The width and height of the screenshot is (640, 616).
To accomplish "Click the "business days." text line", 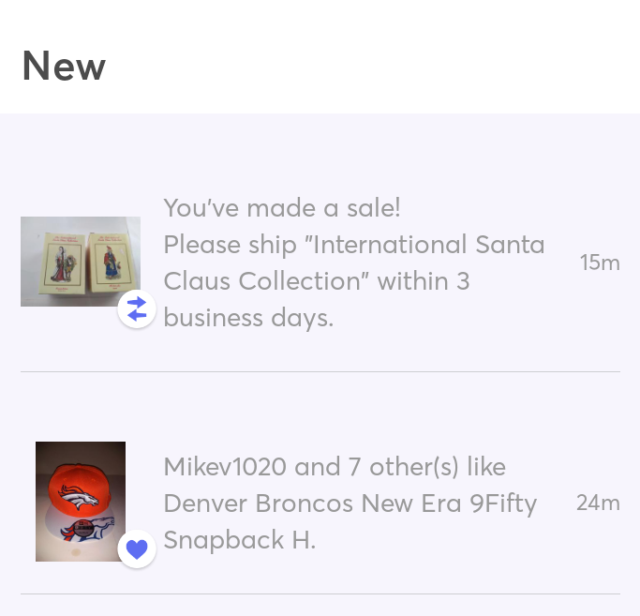I will pos(249,318).
